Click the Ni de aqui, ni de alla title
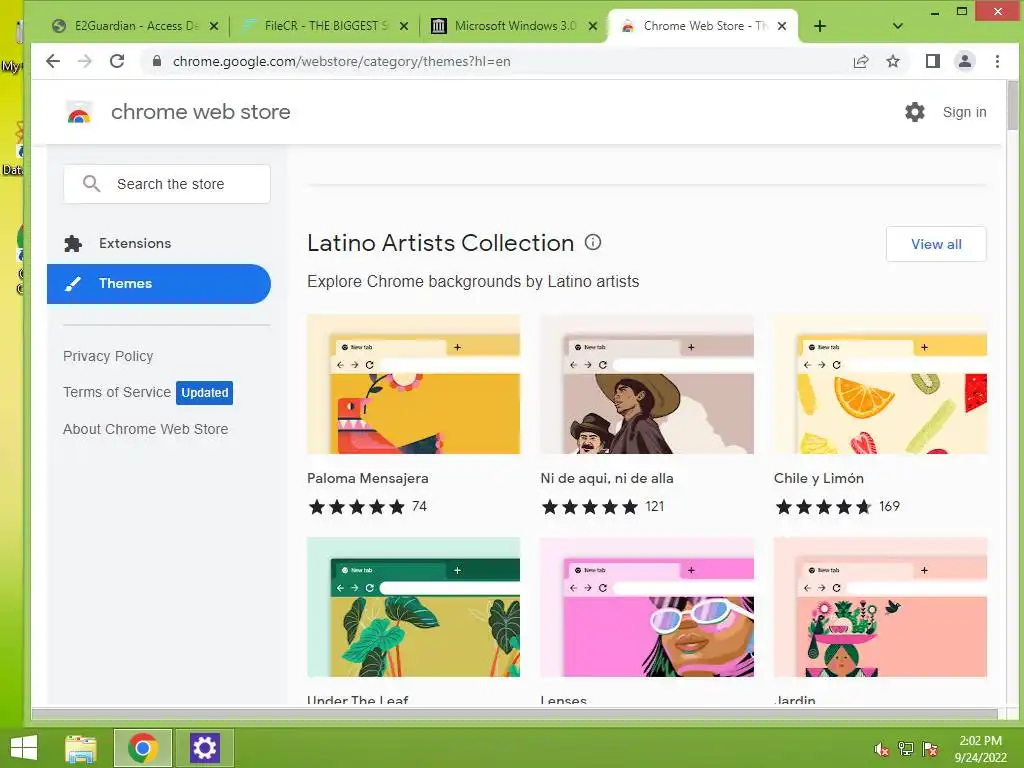The width and height of the screenshot is (1024, 768). click(607, 478)
